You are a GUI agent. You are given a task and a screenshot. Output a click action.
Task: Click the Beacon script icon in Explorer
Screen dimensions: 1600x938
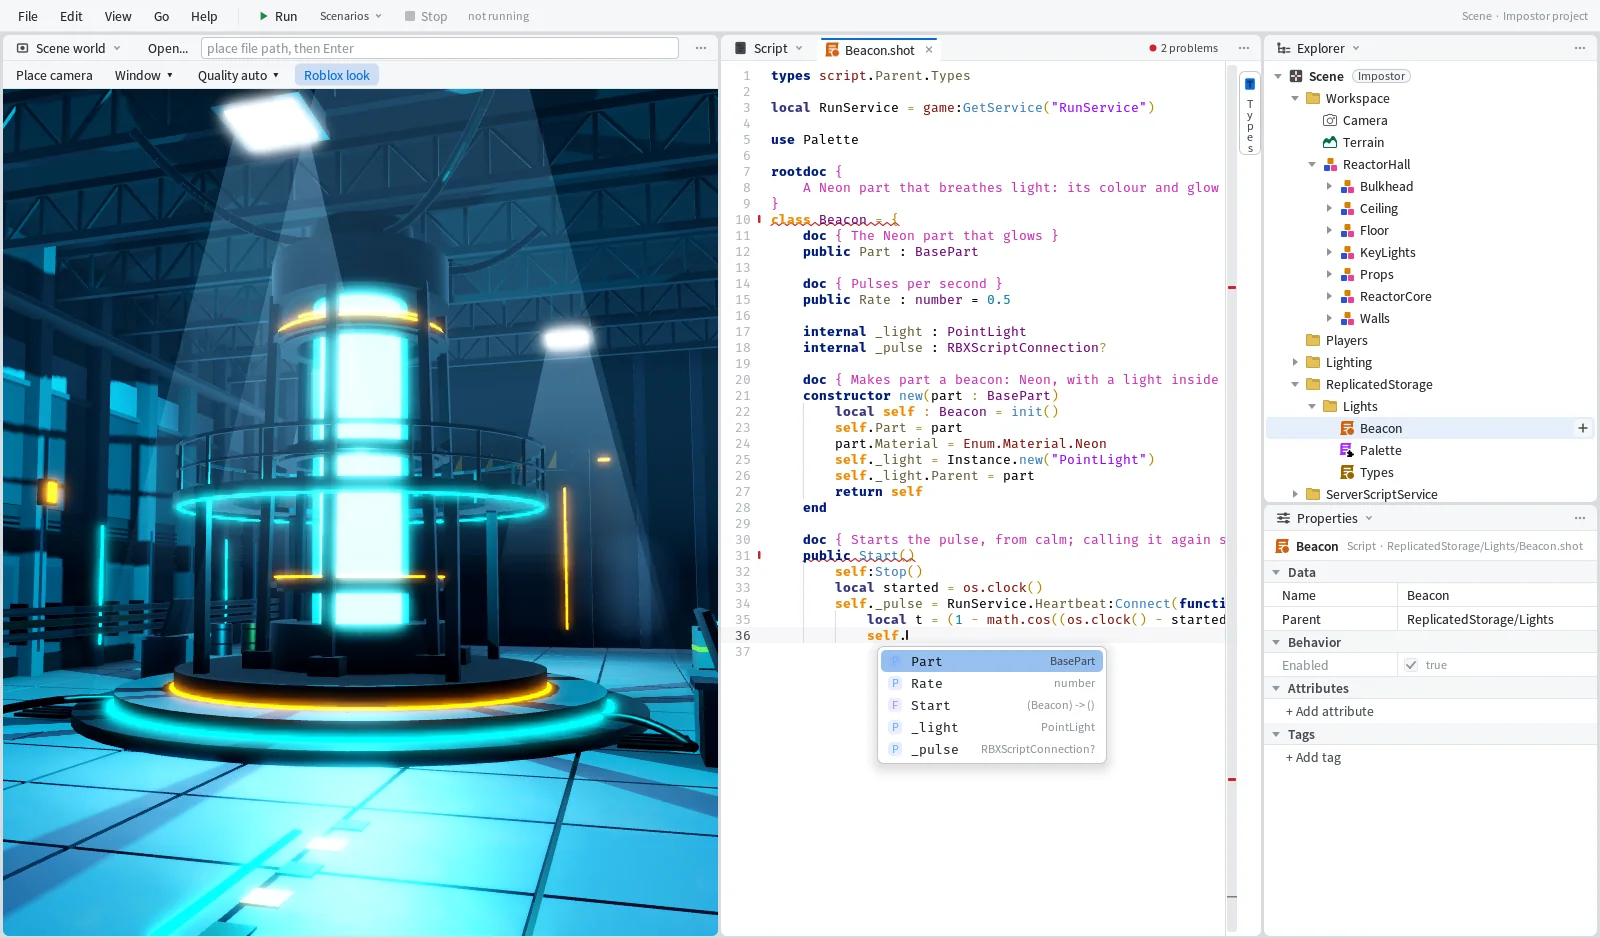click(1347, 428)
